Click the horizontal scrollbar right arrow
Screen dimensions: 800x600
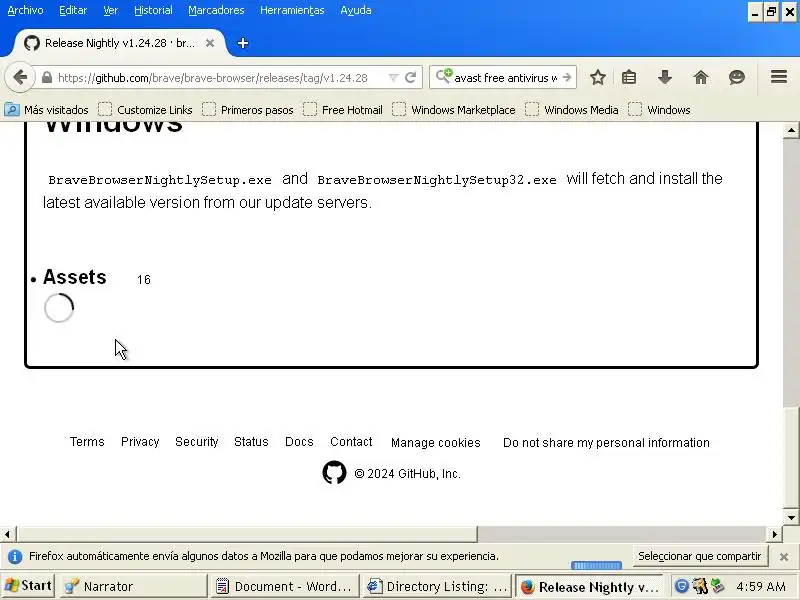774,534
